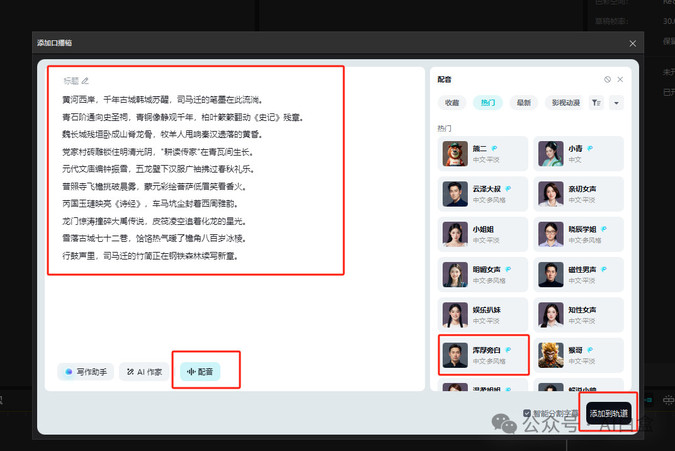Close the 配音 voice panel
This screenshot has width=675, height=451.
[620, 79]
